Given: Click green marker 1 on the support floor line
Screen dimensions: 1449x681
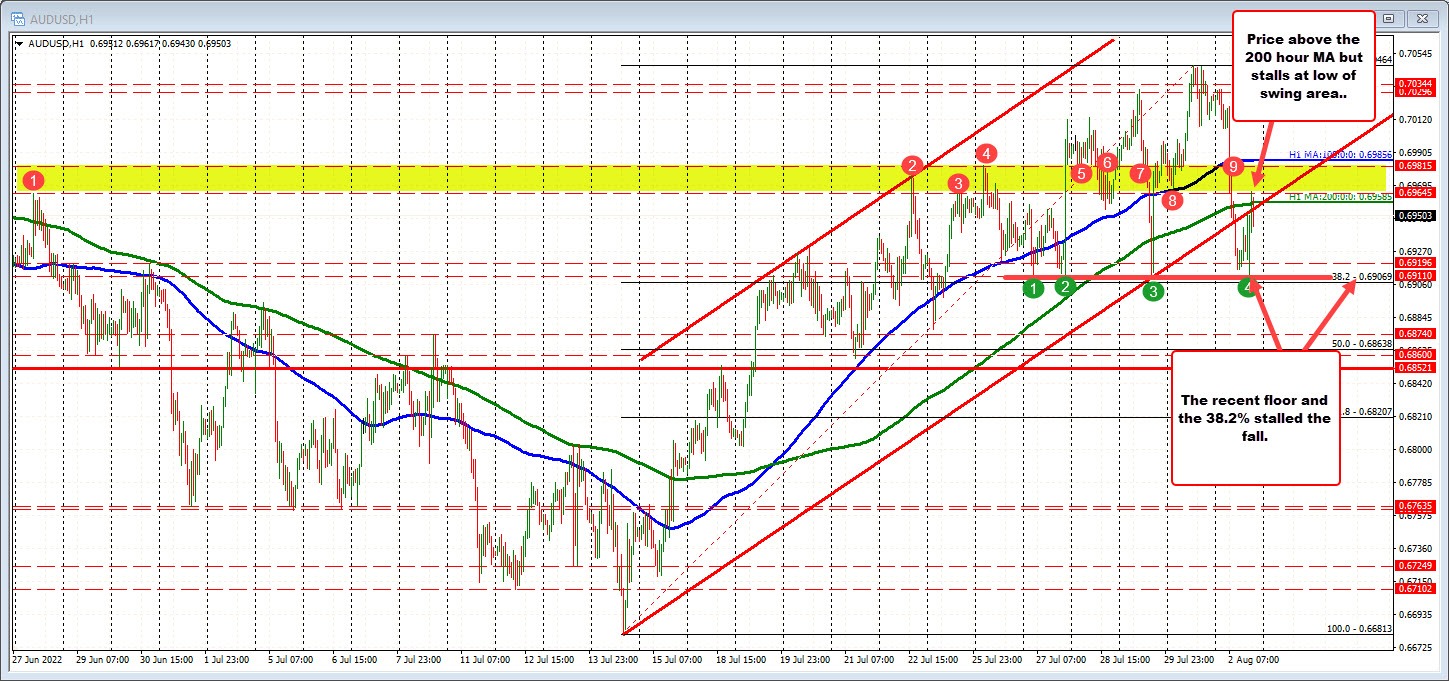Looking at the screenshot, I should pyautogui.click(x=1033, y=287).
